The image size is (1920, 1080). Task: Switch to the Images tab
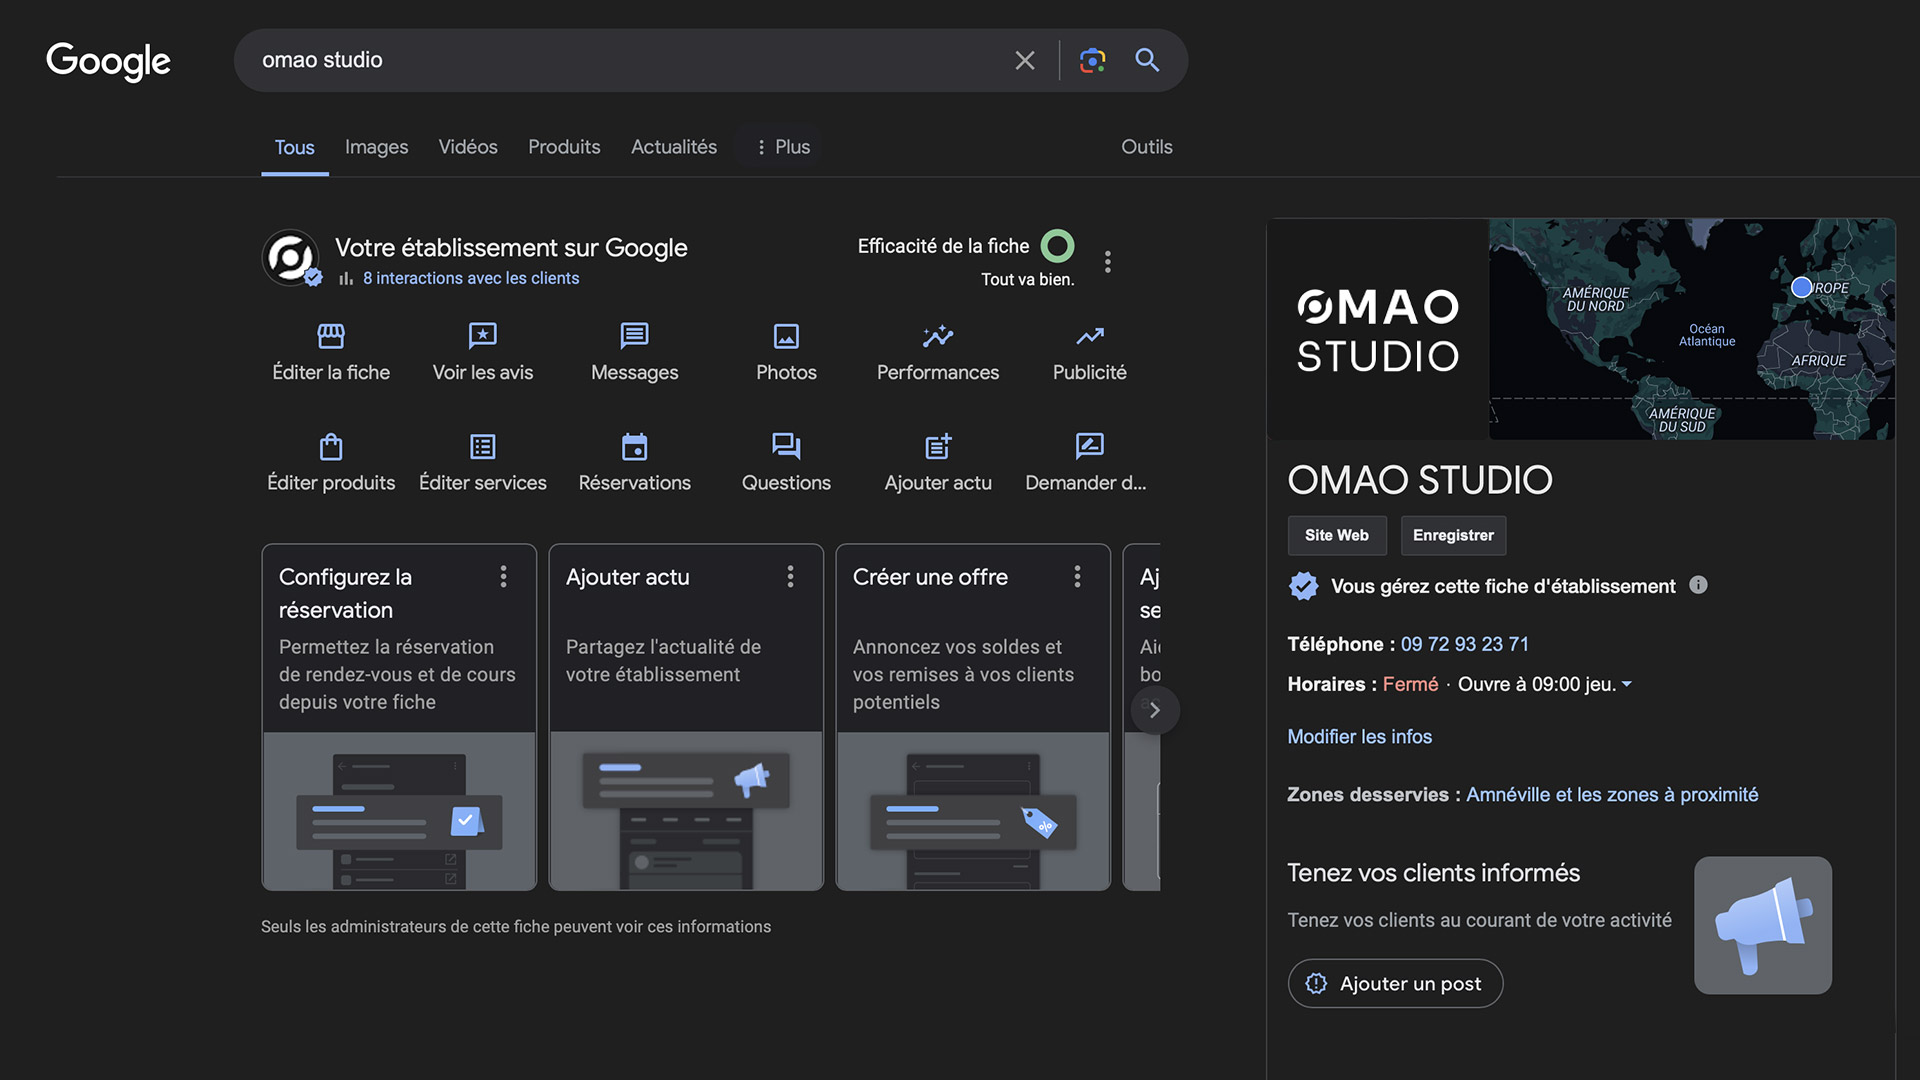click(x=376, y=147)
